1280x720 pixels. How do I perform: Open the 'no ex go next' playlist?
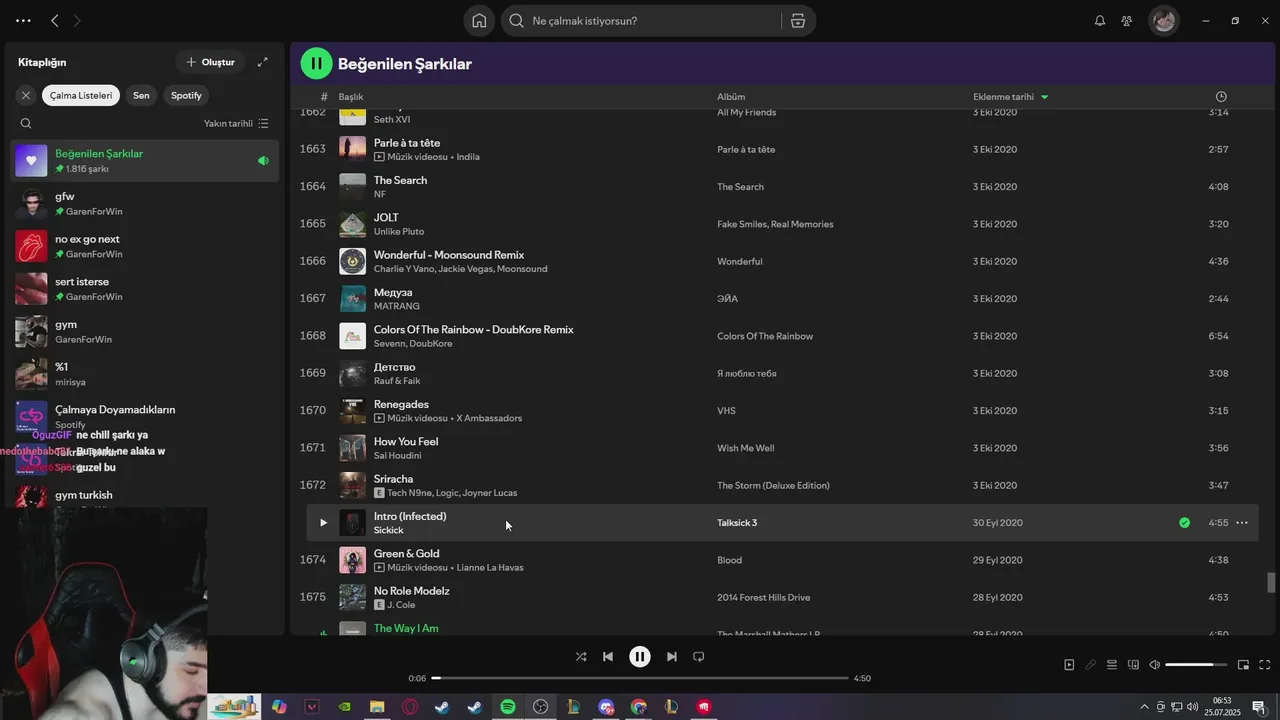(x=145, y=246)
